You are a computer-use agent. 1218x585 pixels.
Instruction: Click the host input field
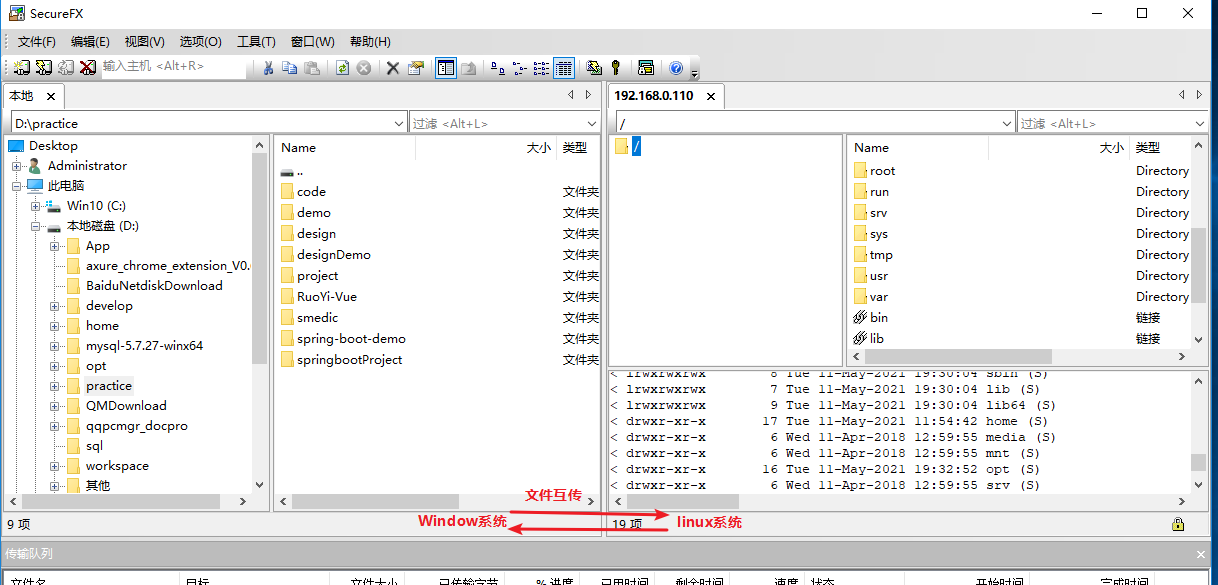pos(173,66)
